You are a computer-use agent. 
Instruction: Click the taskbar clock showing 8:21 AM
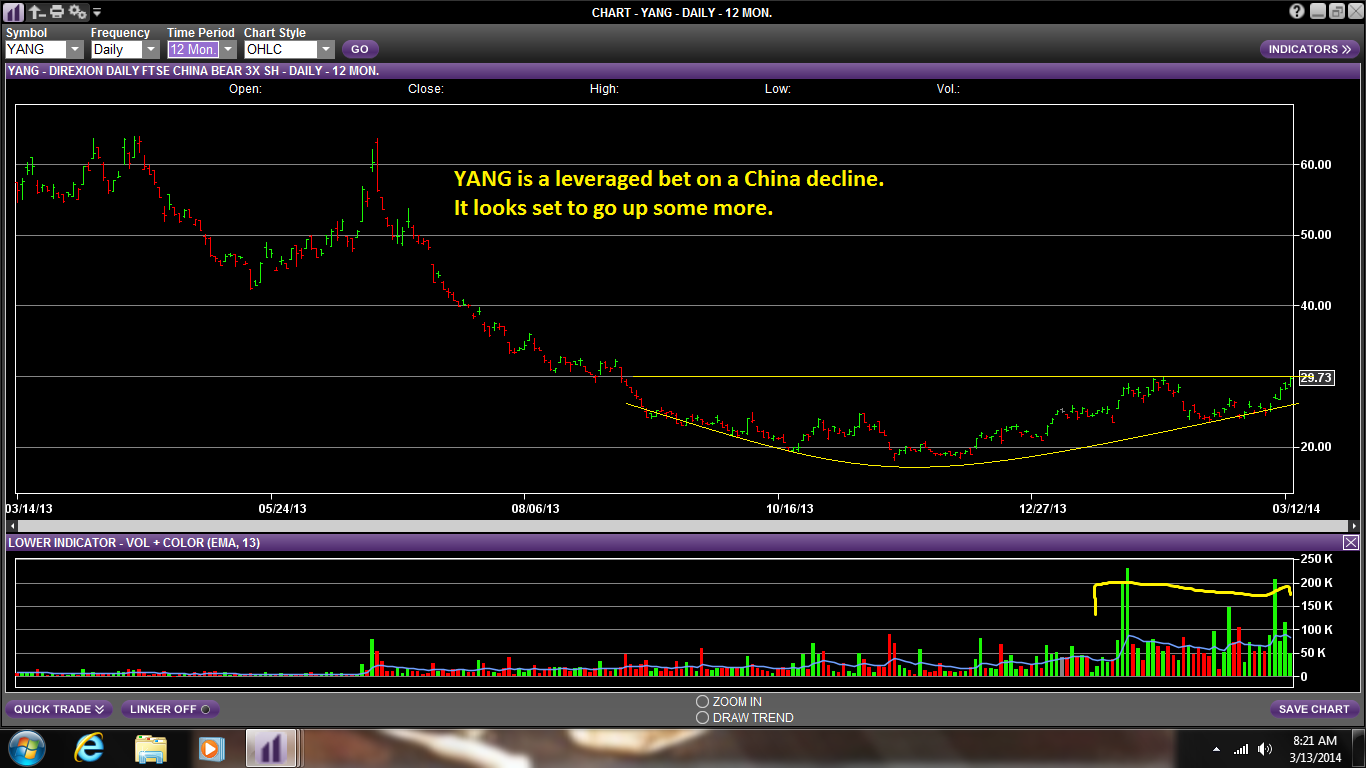(1314, 748)
